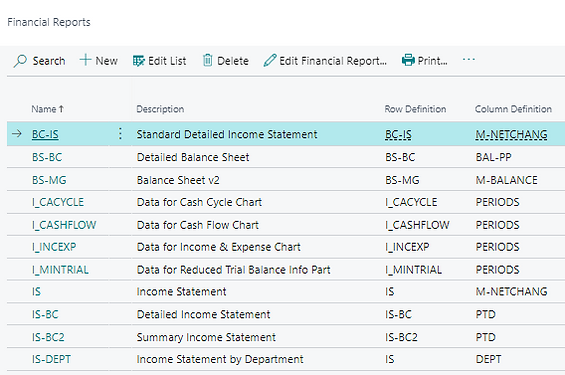
Task: Click the Search magnifier icon
Action: (x=20, y=61)
